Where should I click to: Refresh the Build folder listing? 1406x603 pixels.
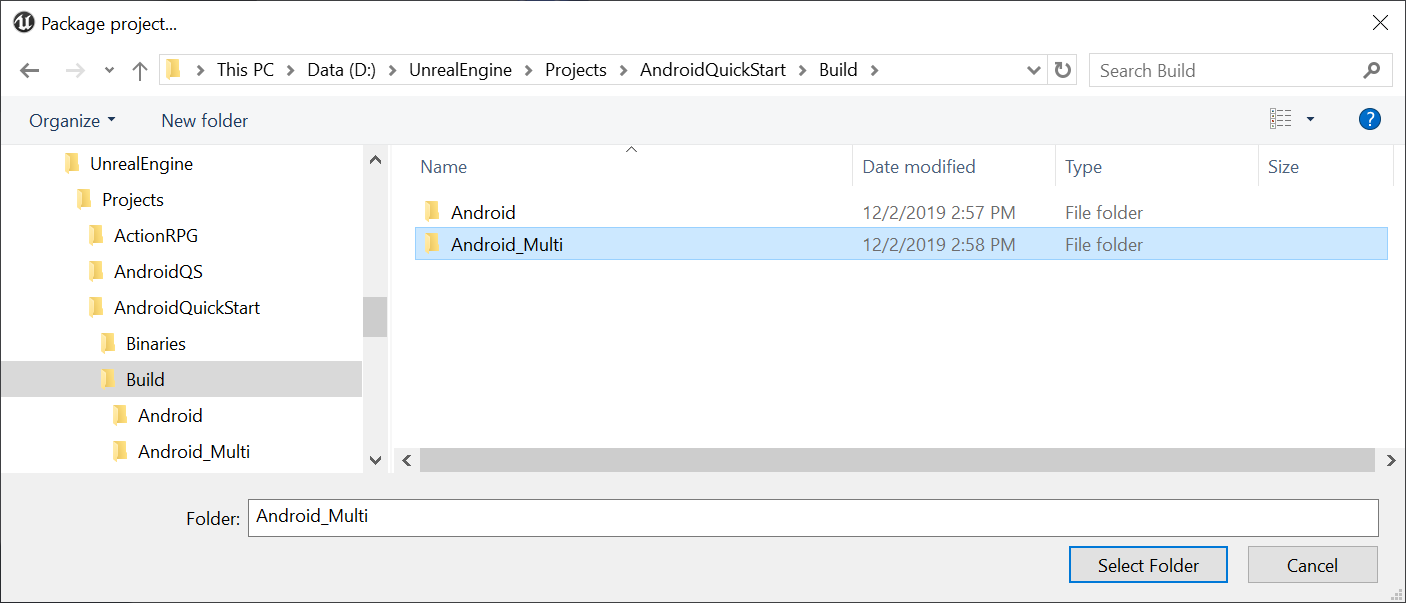pos(1063,70)
